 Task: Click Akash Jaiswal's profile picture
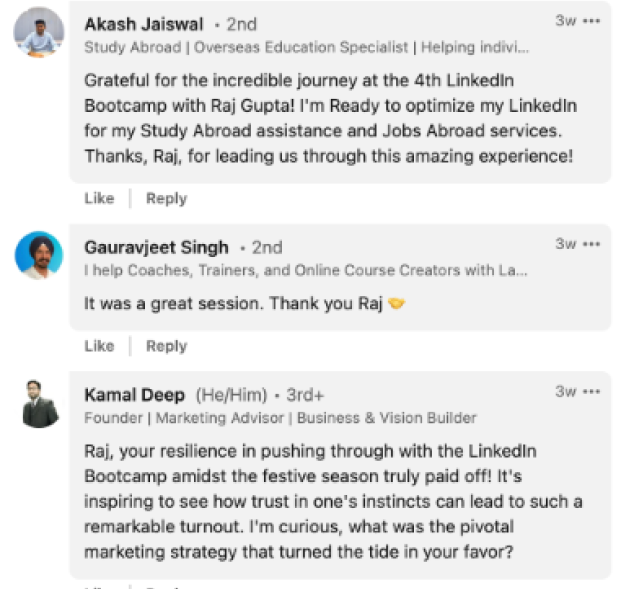39,32
